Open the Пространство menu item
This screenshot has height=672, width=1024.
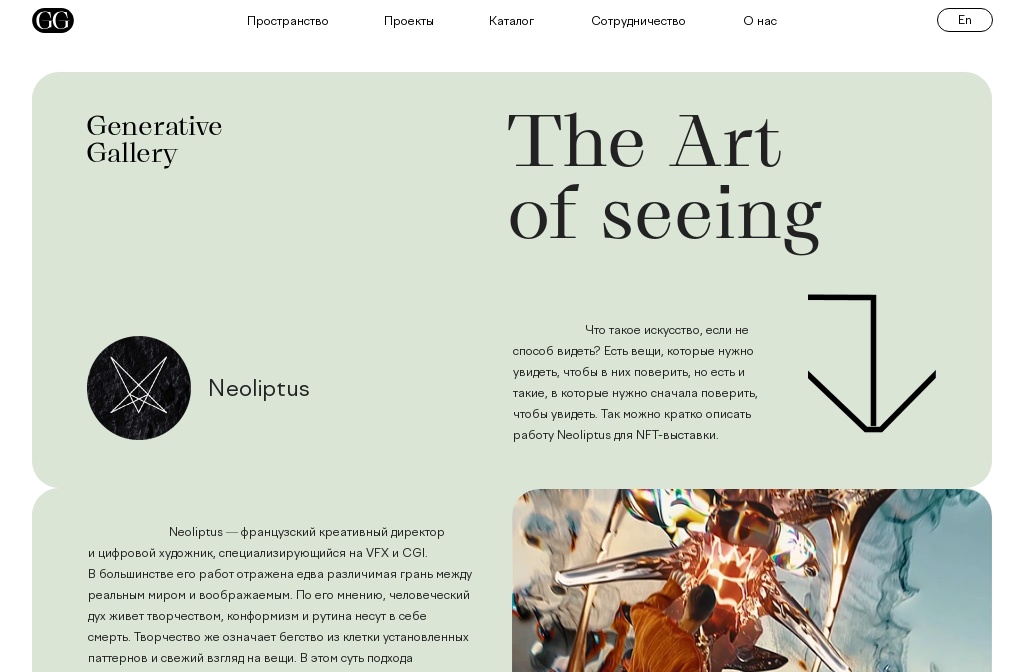(x=287, y=21)
